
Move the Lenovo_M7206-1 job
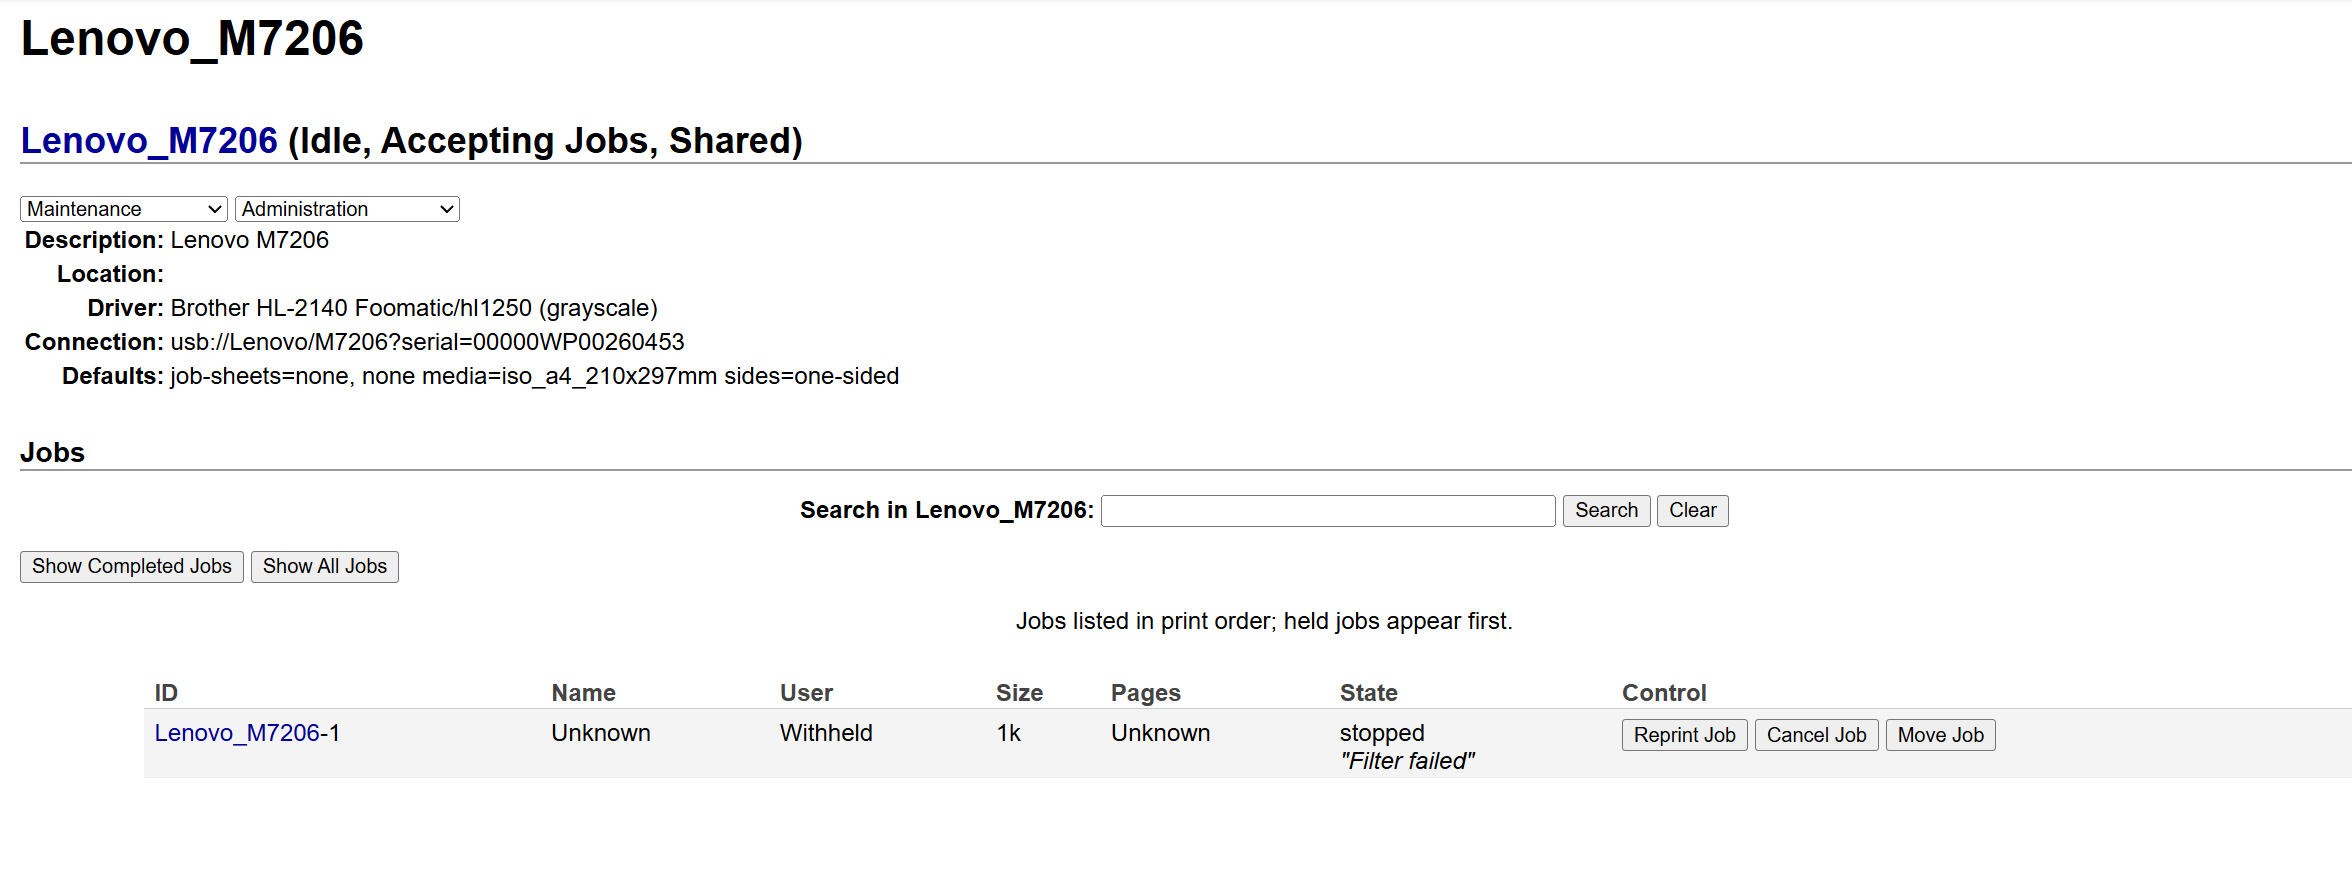[x=1941, y=735]
